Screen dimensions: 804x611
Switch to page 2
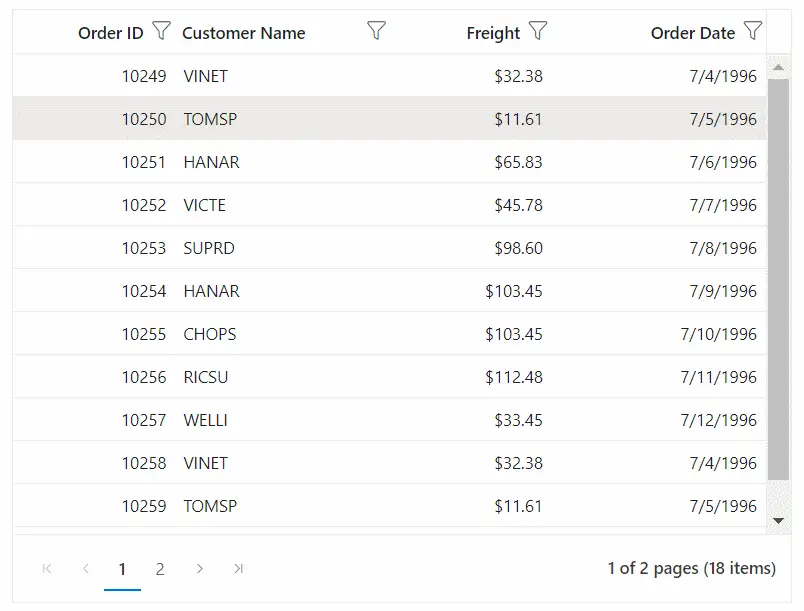(x=160, y=568)
